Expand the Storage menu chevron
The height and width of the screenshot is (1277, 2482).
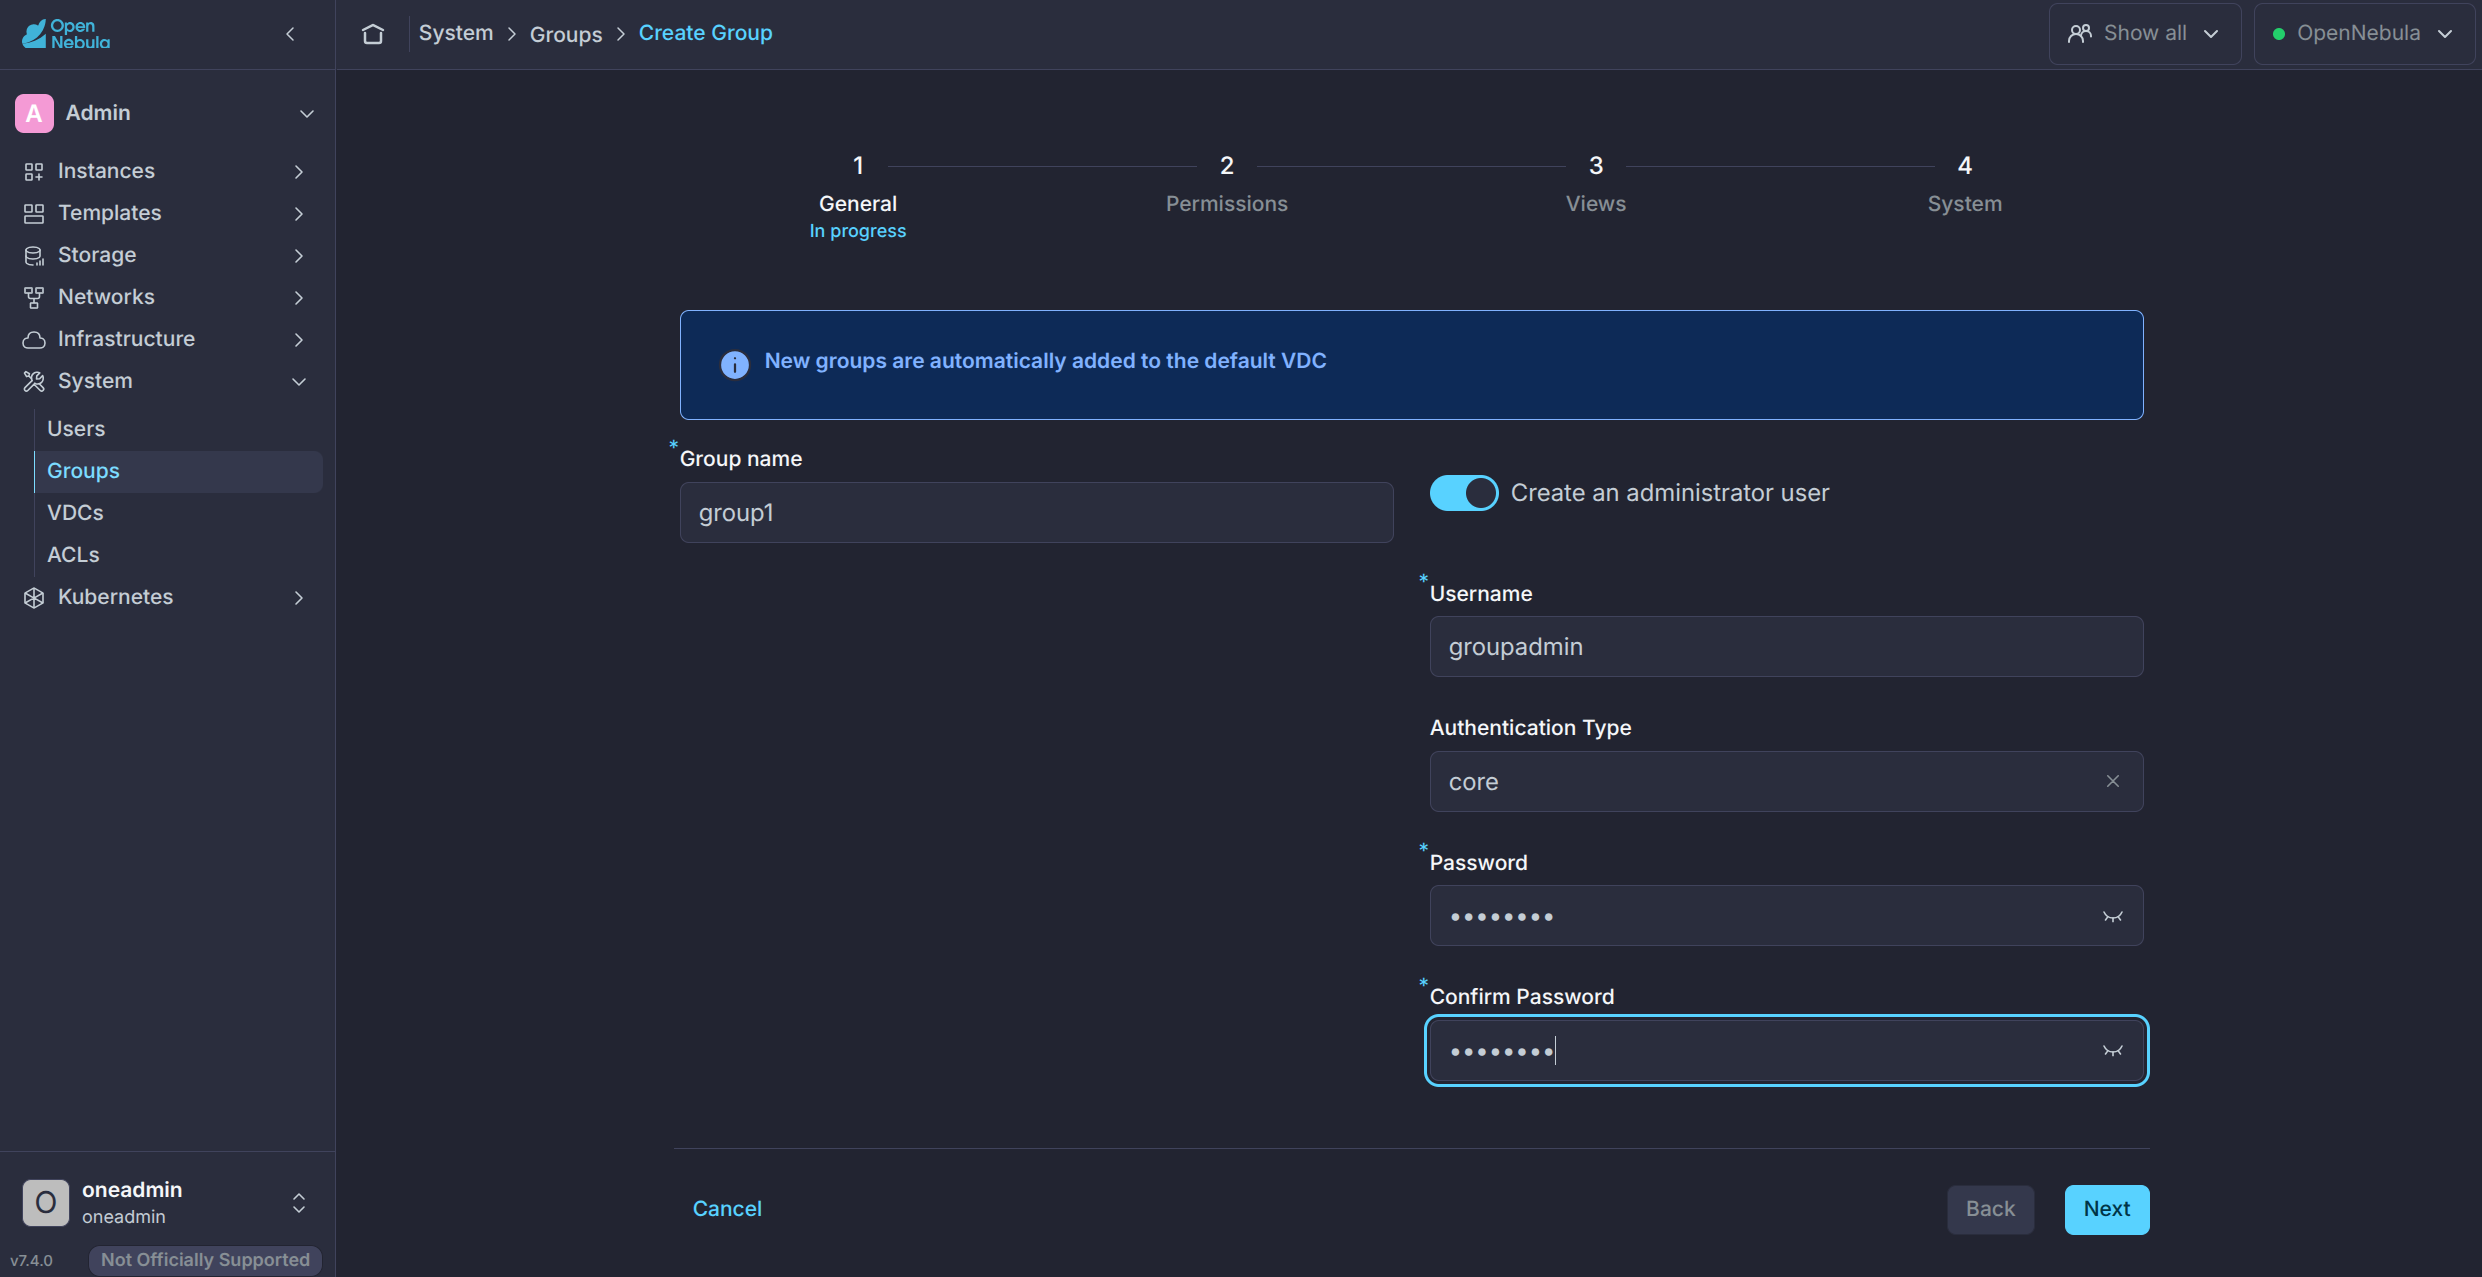(299, 255)
